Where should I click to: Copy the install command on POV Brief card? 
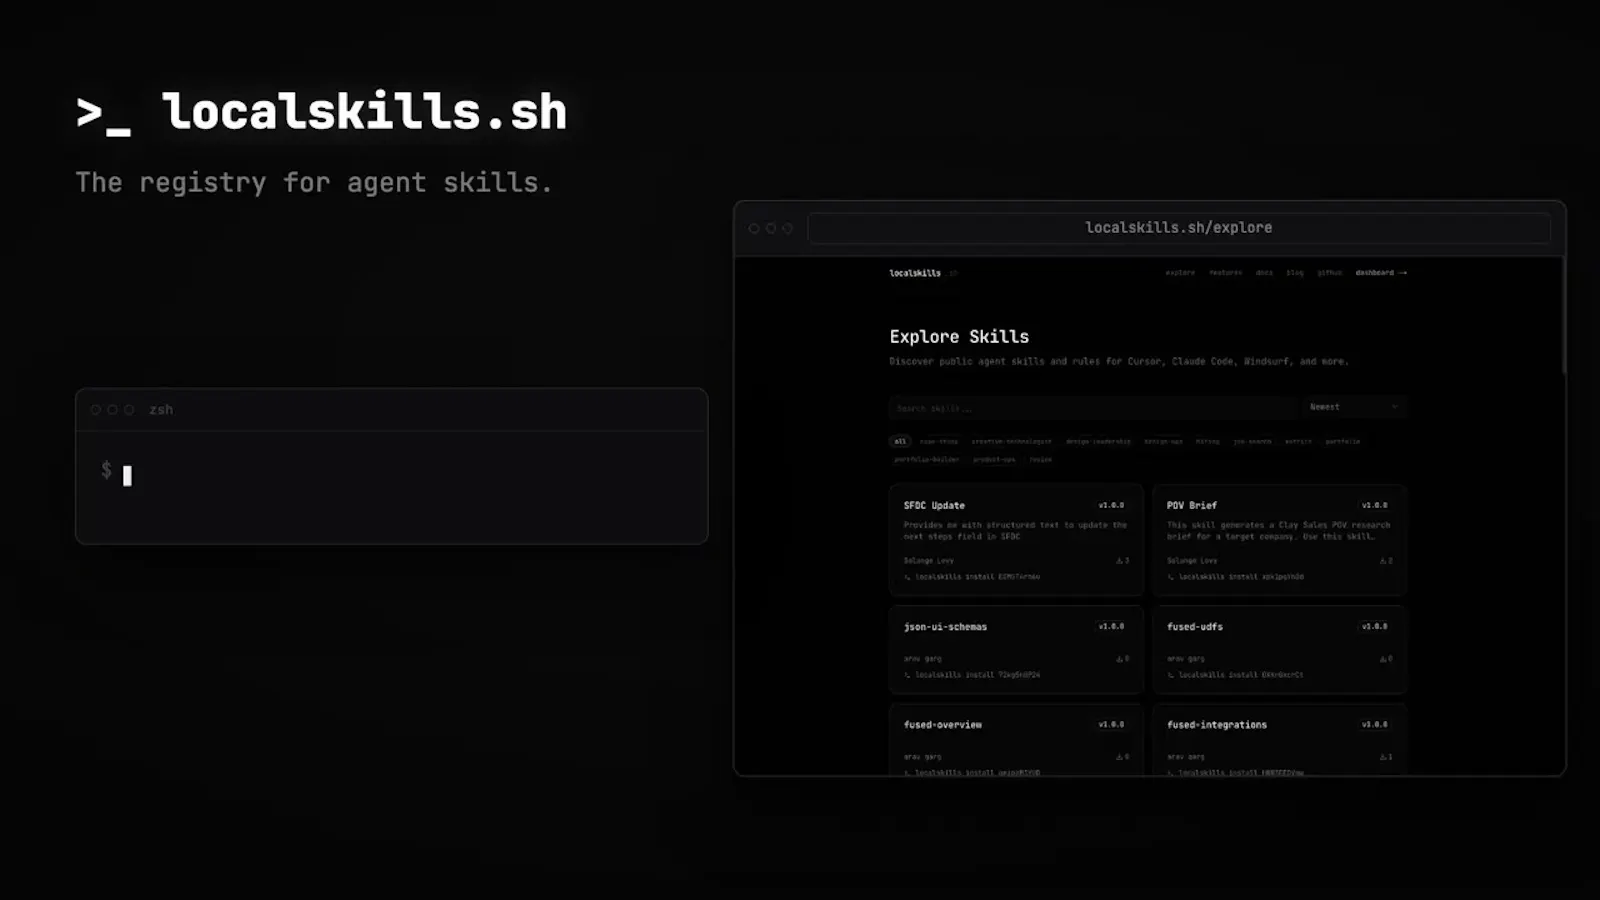[1235, 577]
